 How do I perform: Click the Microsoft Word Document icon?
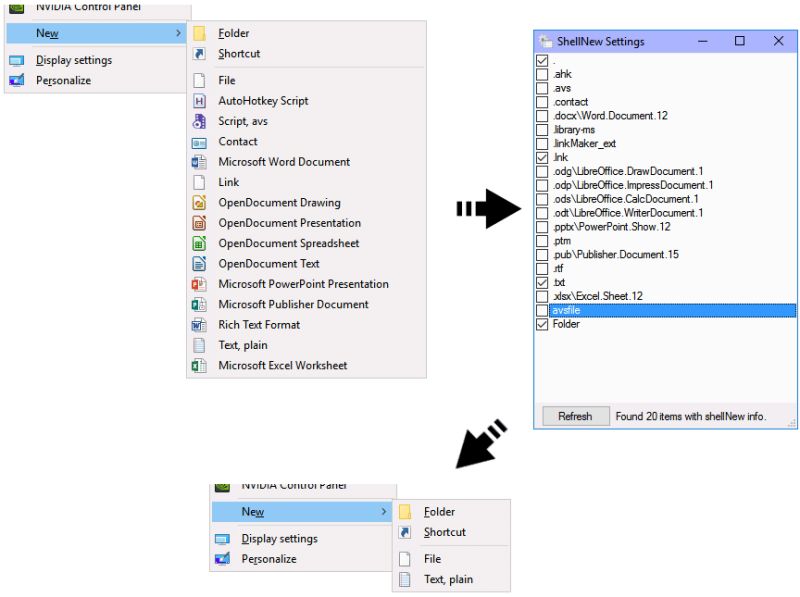pyautogui.click(x=199, y=162)
